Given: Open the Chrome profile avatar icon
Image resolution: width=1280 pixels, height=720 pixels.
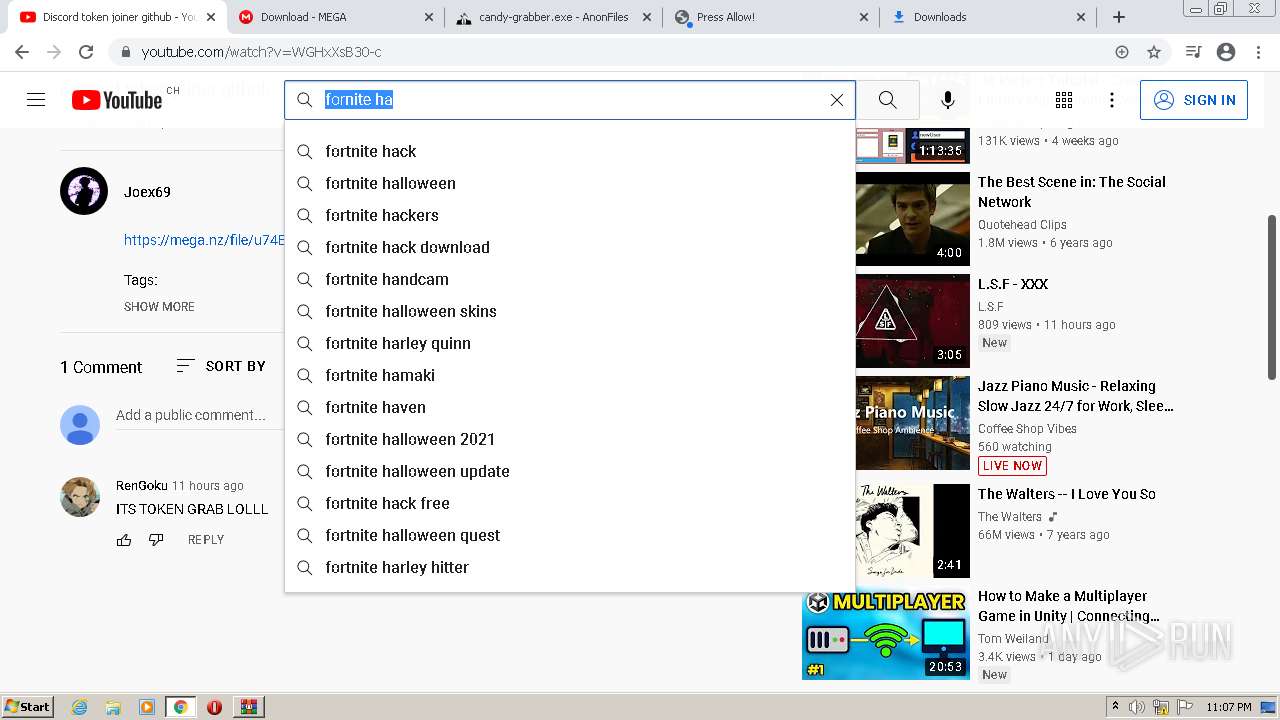Looking at the screenshot, I should pyautogui.click(x=1226, y=52).
